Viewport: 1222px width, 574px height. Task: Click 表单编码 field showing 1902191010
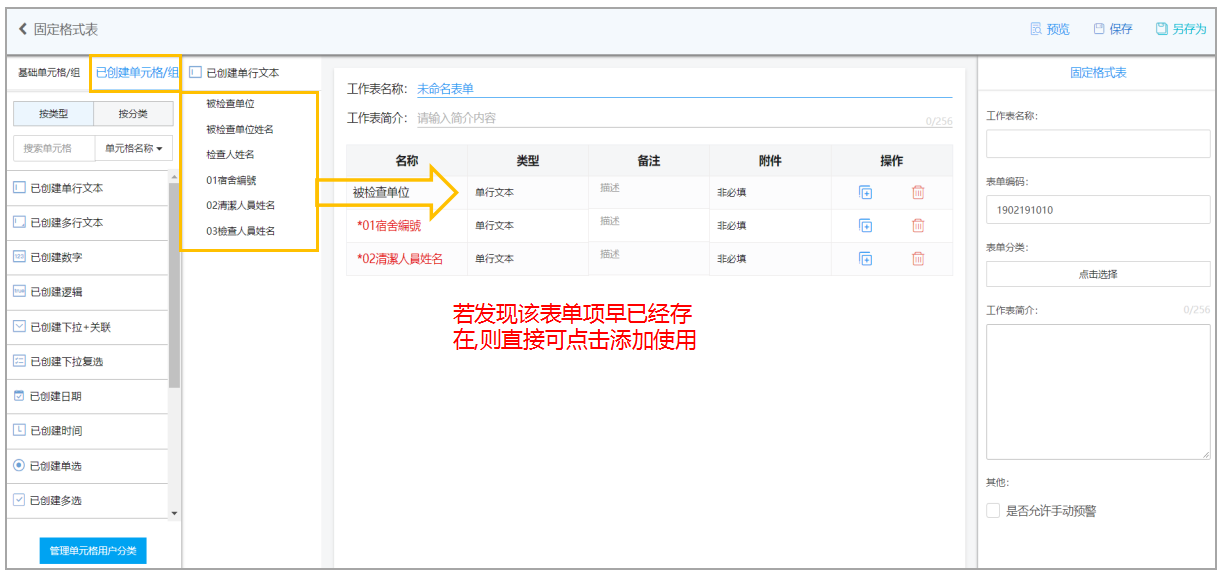[x=1098, y=210]
